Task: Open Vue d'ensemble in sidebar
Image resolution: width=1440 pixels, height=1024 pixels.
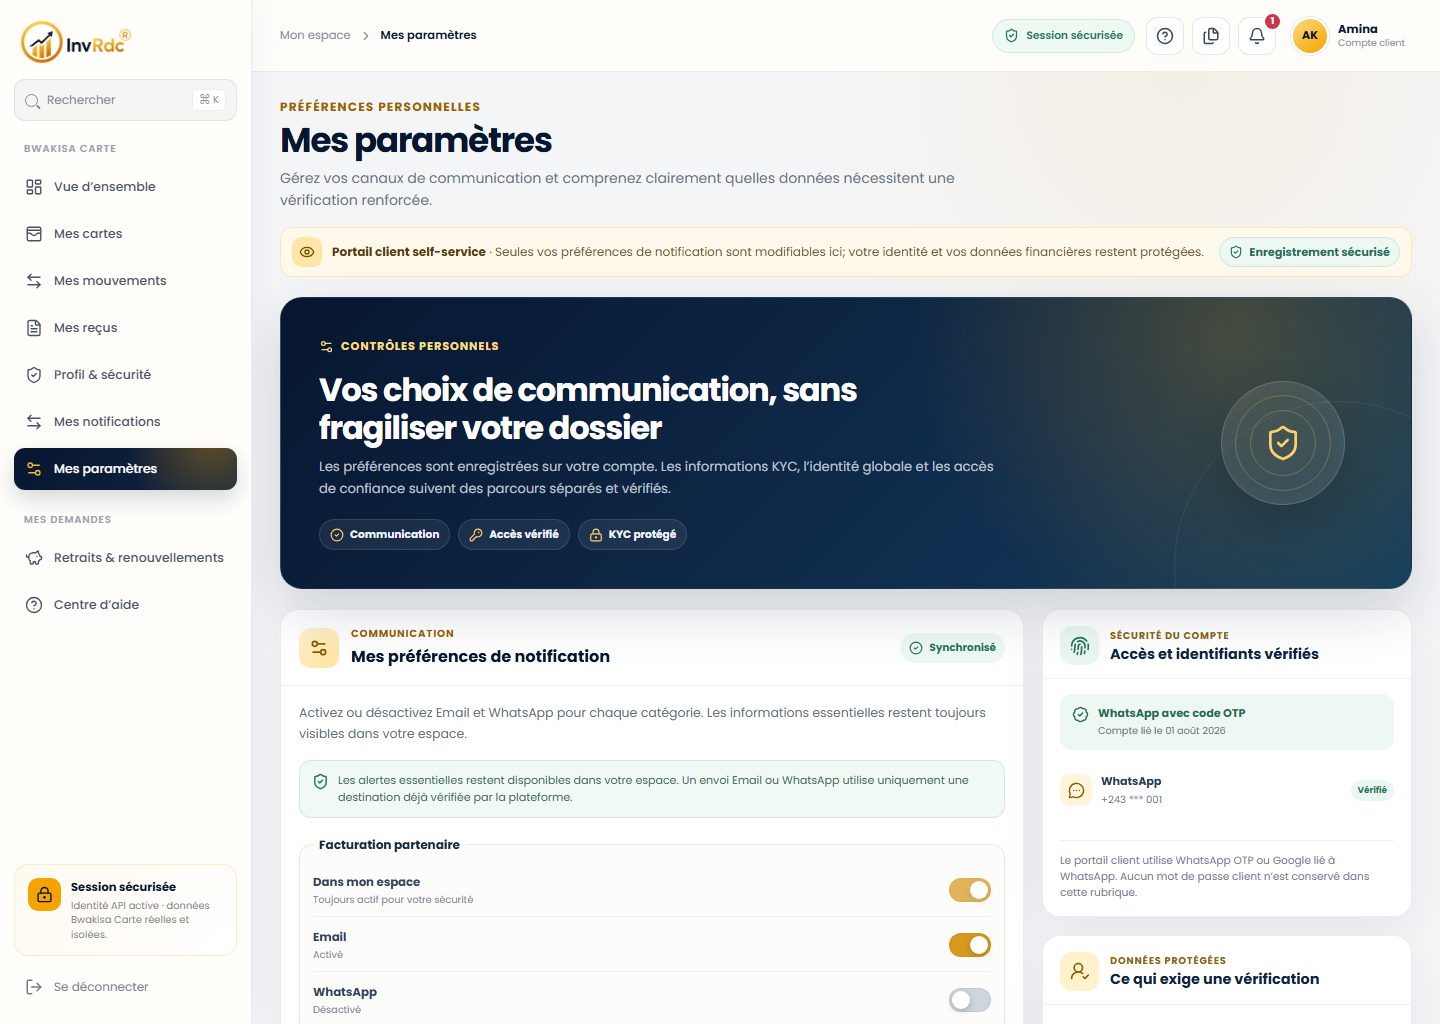Action: coord(125,187)
